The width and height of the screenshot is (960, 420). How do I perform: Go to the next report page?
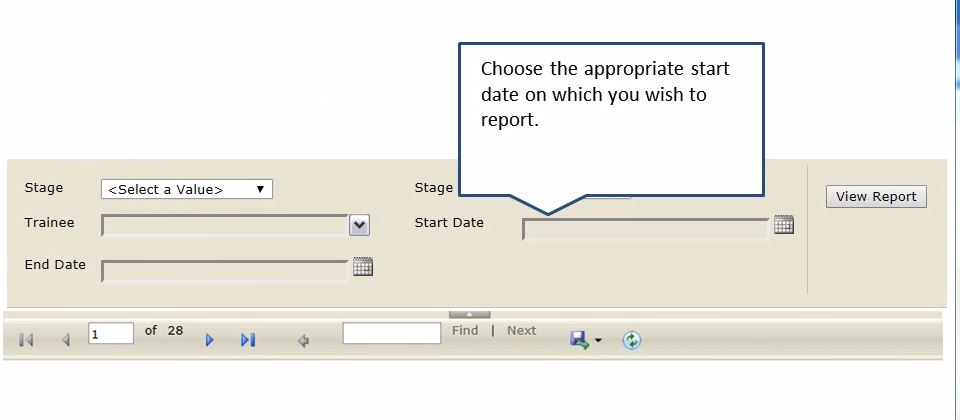(x=209, y=340)
